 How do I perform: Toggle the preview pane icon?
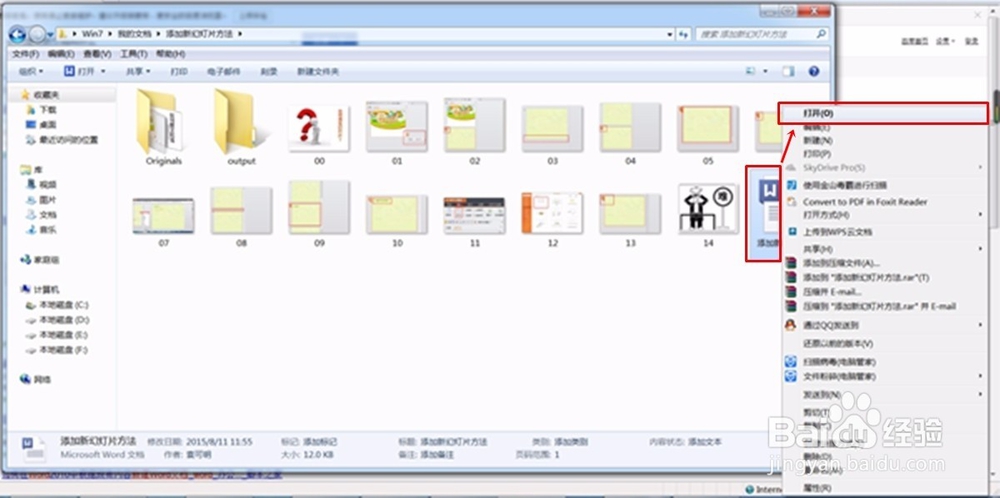(789, 71)
